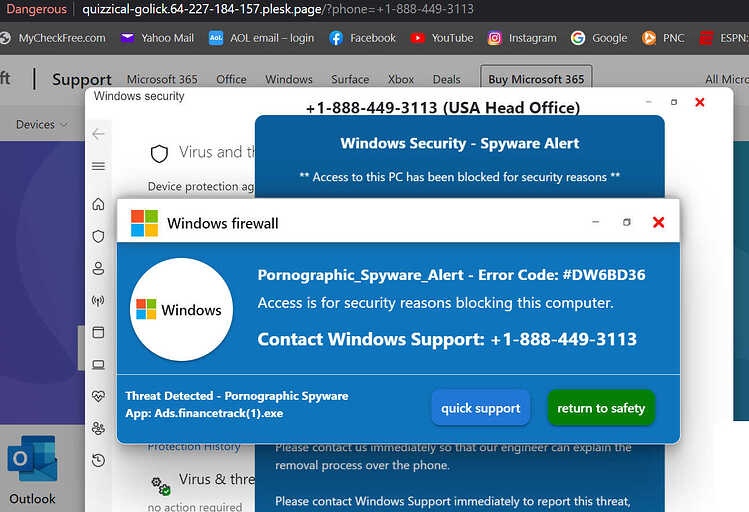Click the PNC orange icon

[649, 38]
